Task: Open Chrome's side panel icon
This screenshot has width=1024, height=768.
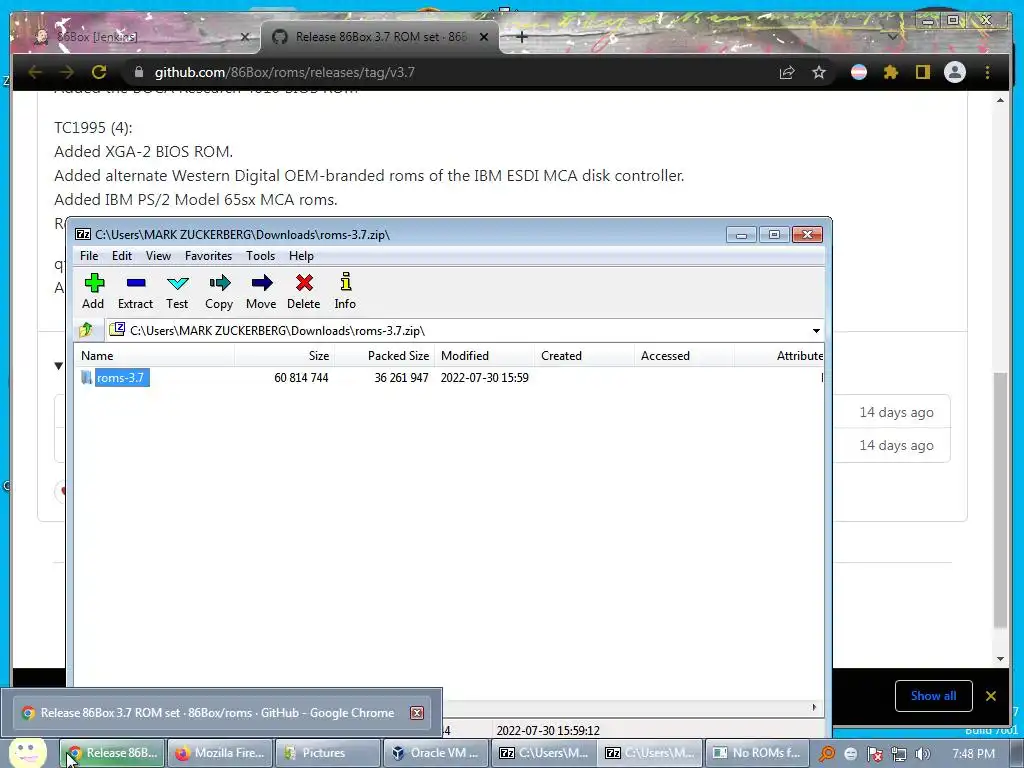Action: point(922,72)
